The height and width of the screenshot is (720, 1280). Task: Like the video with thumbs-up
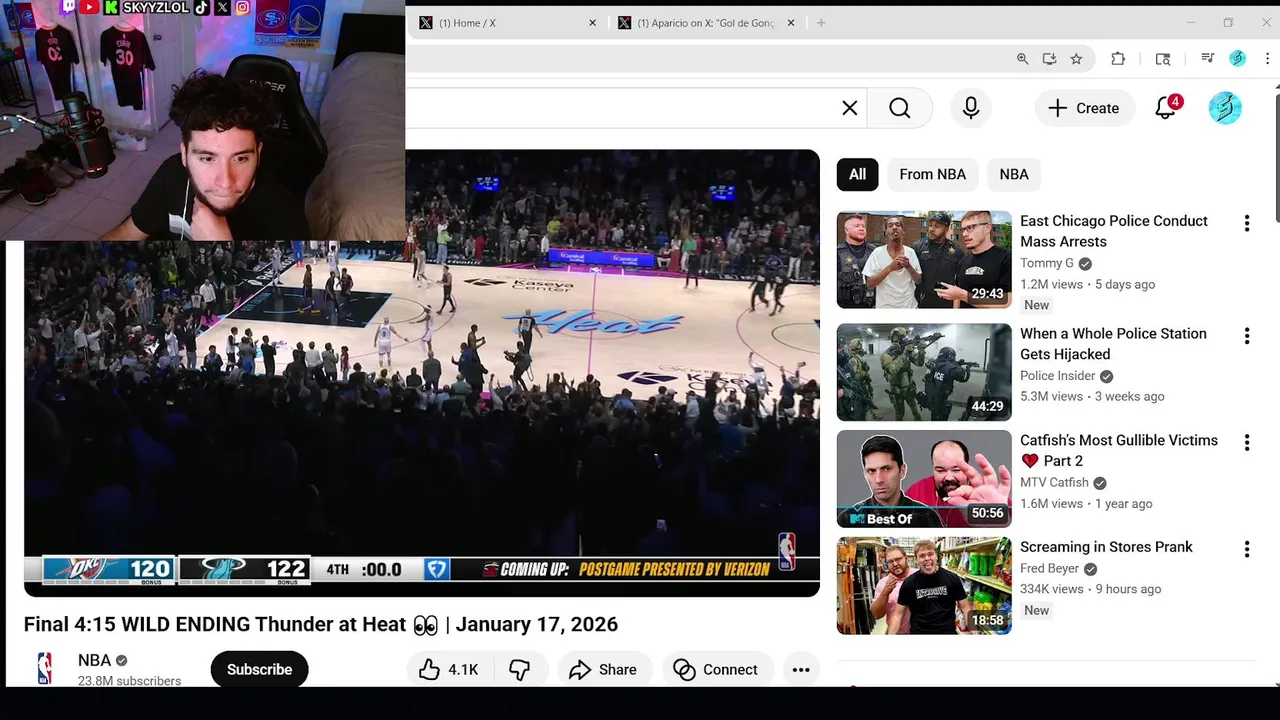tap(448, 670)
